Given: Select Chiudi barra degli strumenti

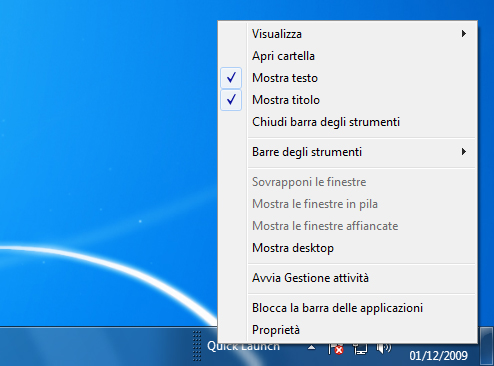Looking at the screenshot, I should [347, 122].
